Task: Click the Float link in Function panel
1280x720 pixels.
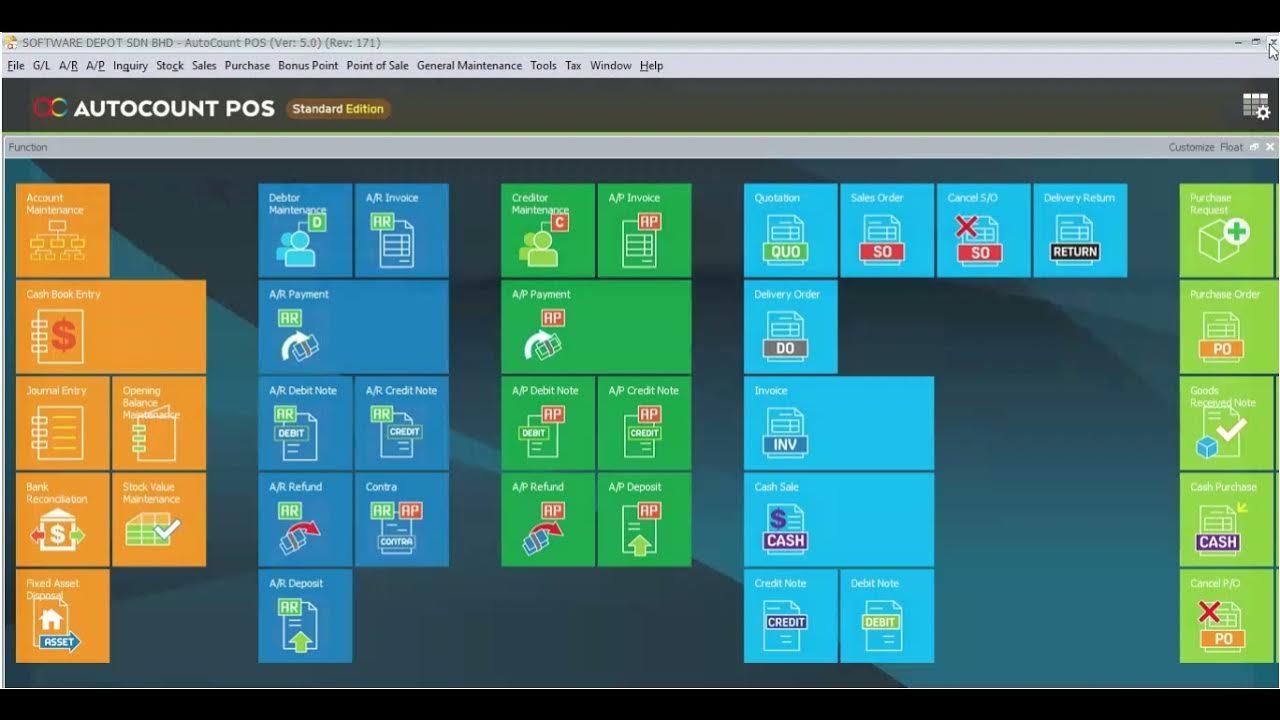Action: (x=1231, y=147)
